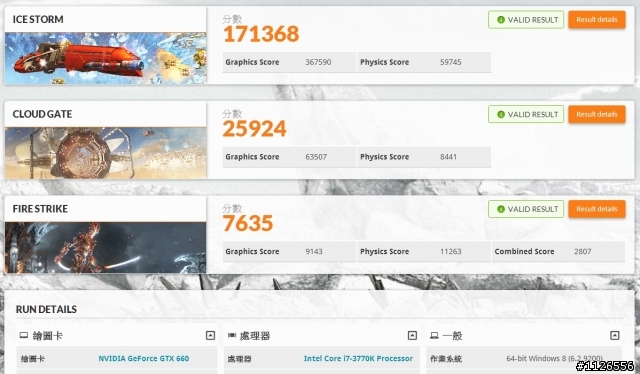640x374 pixels.
Task: Click the Fire Strike scene thumbnail
Action: coord(105,248)
